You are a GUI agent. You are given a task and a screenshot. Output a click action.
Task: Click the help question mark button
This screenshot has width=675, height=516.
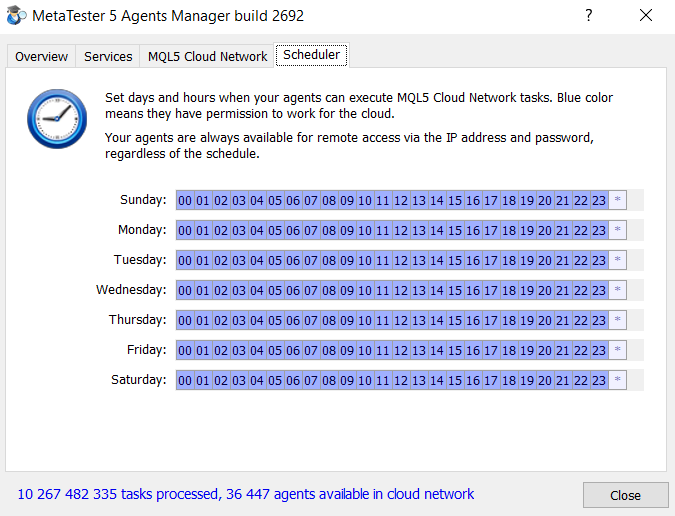click(x=589, y=16)
